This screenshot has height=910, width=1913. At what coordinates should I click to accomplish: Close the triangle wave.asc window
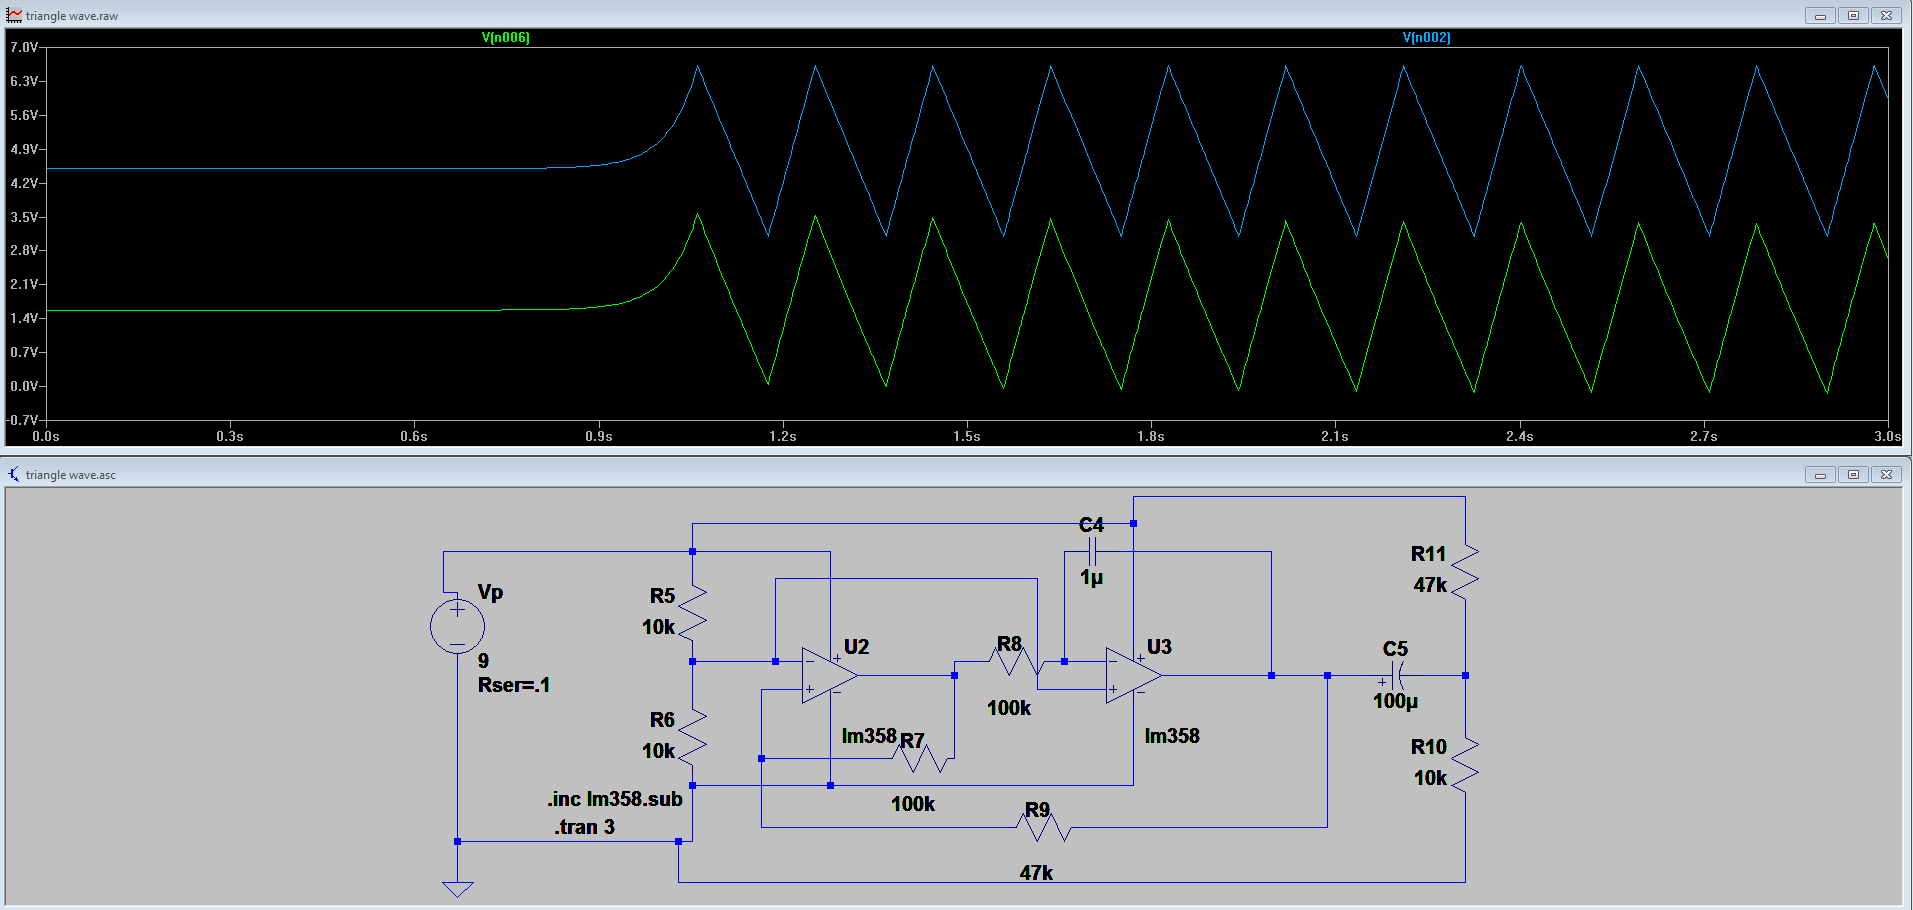tap(1886, 474)
